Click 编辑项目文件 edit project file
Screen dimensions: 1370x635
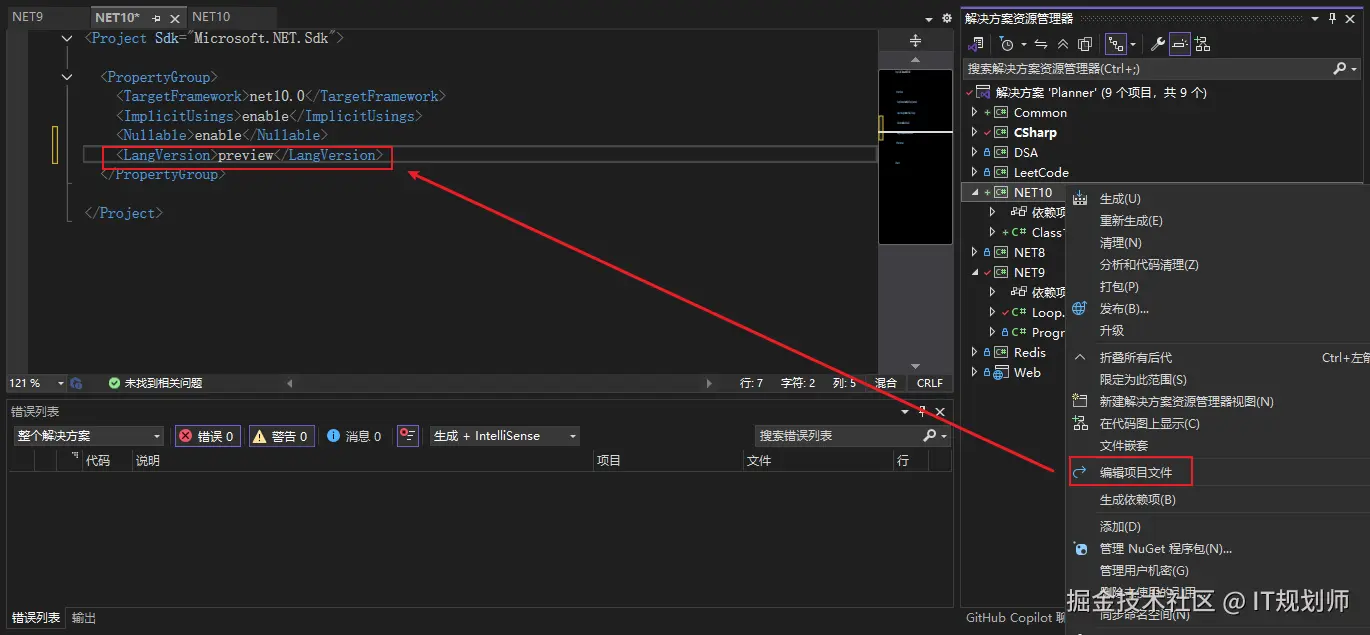click(1136, 472)
